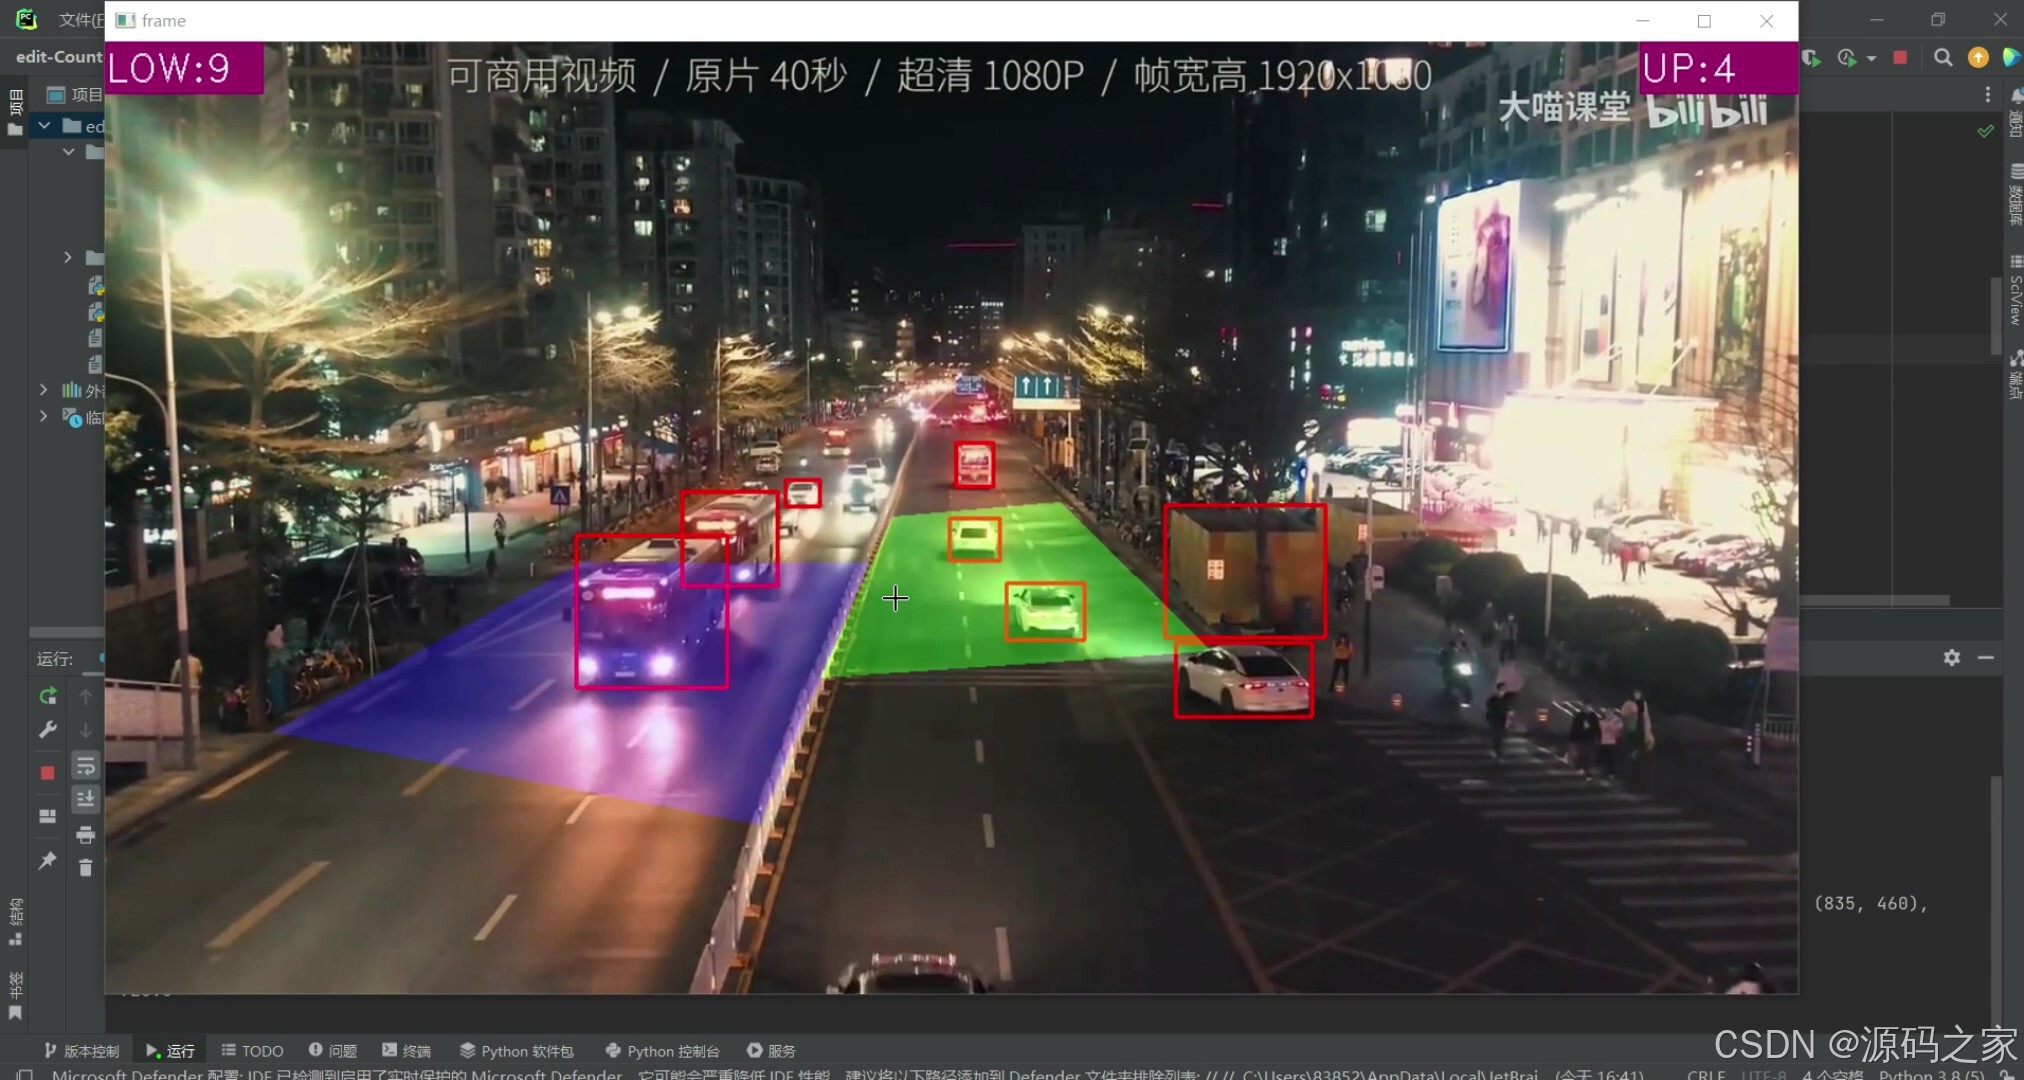Print the Run console output

(86, 834)
